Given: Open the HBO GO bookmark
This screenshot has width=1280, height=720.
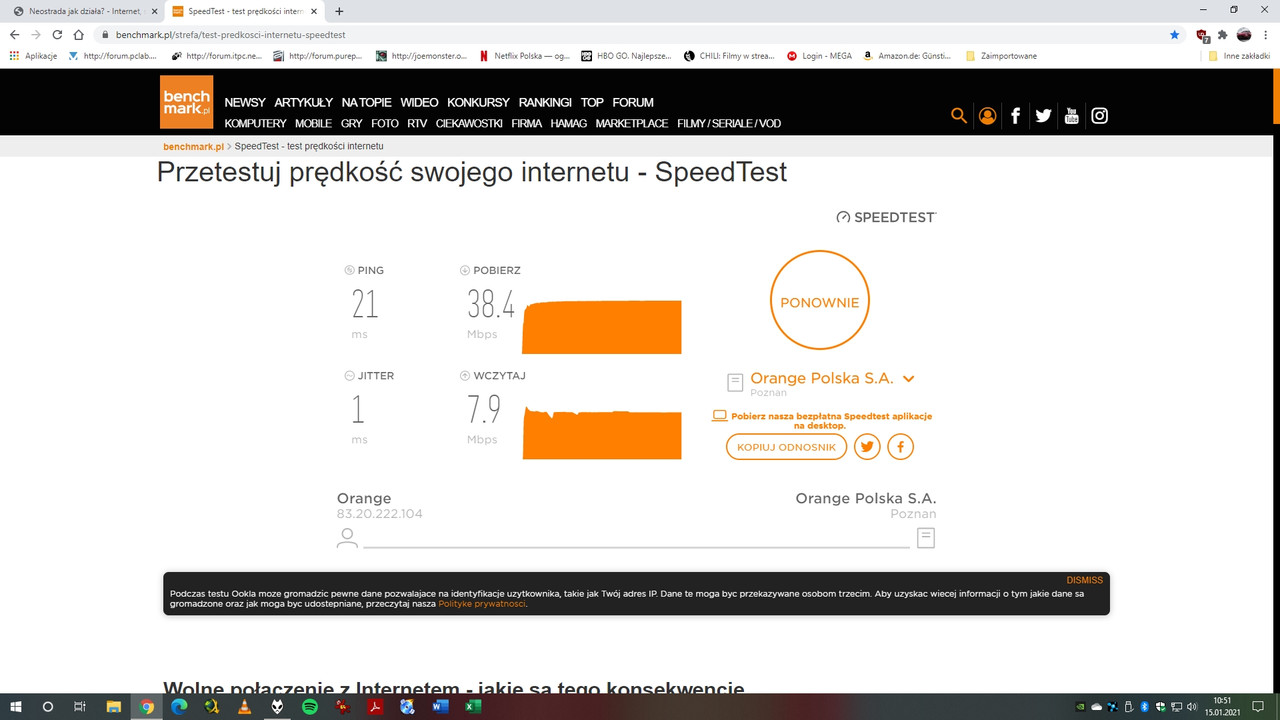Looking at the screenshot, I should [625, 56].
